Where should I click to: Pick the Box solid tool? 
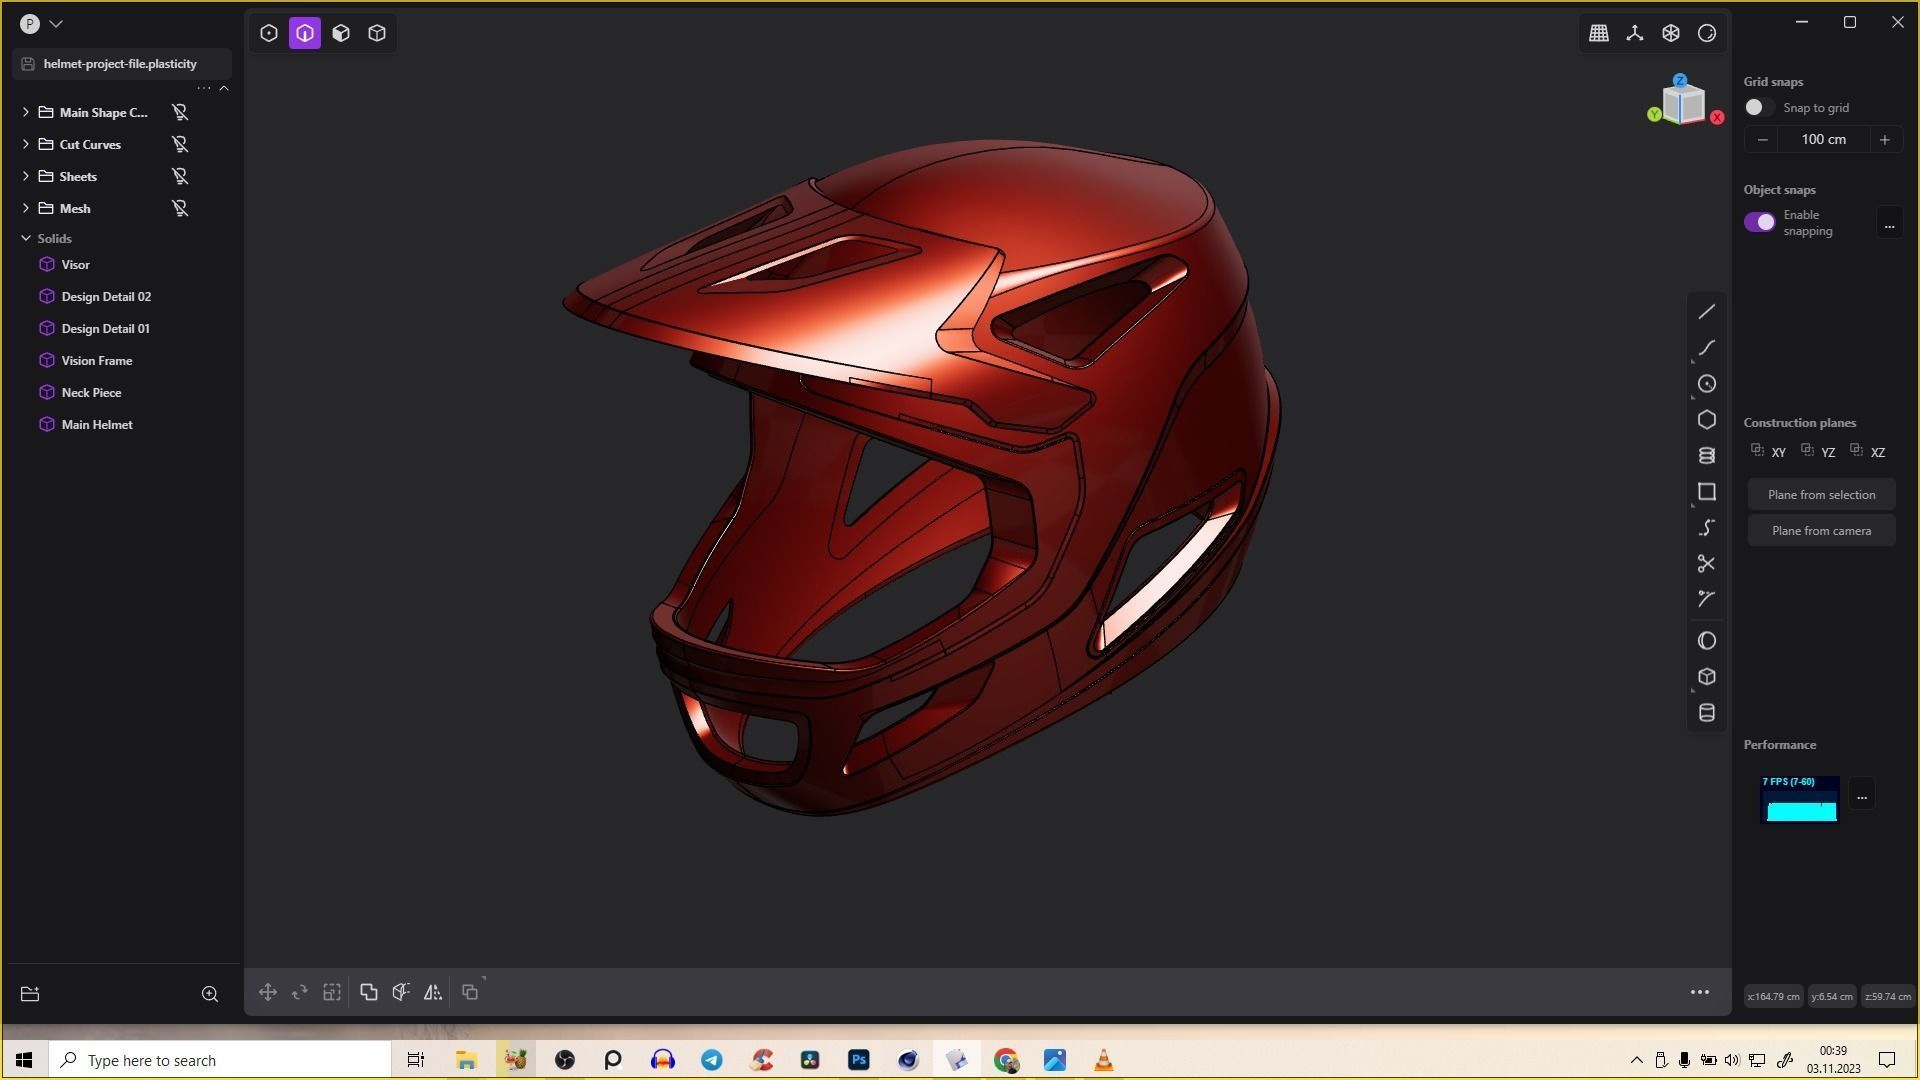tap(1707, 676)
